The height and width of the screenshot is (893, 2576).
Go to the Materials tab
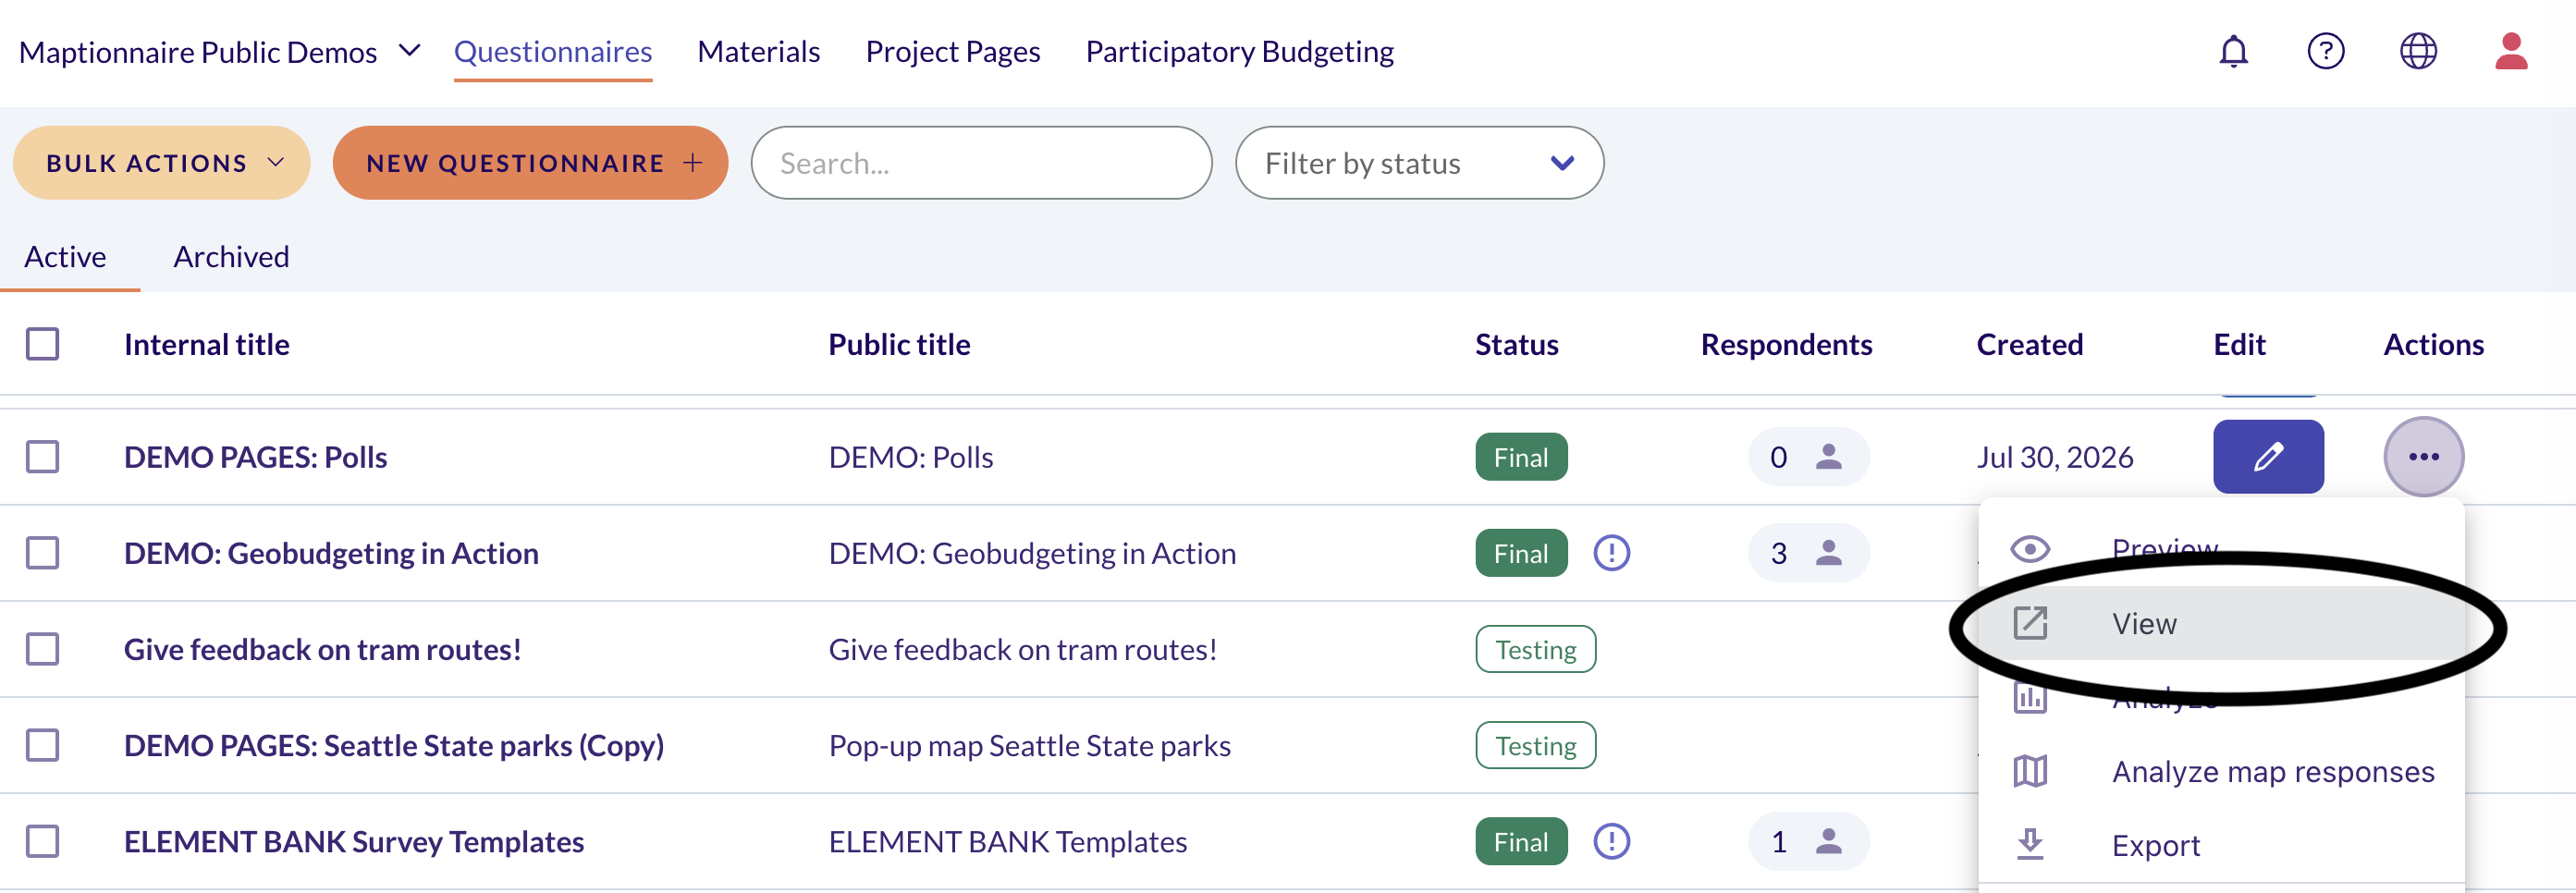(758, 51)
